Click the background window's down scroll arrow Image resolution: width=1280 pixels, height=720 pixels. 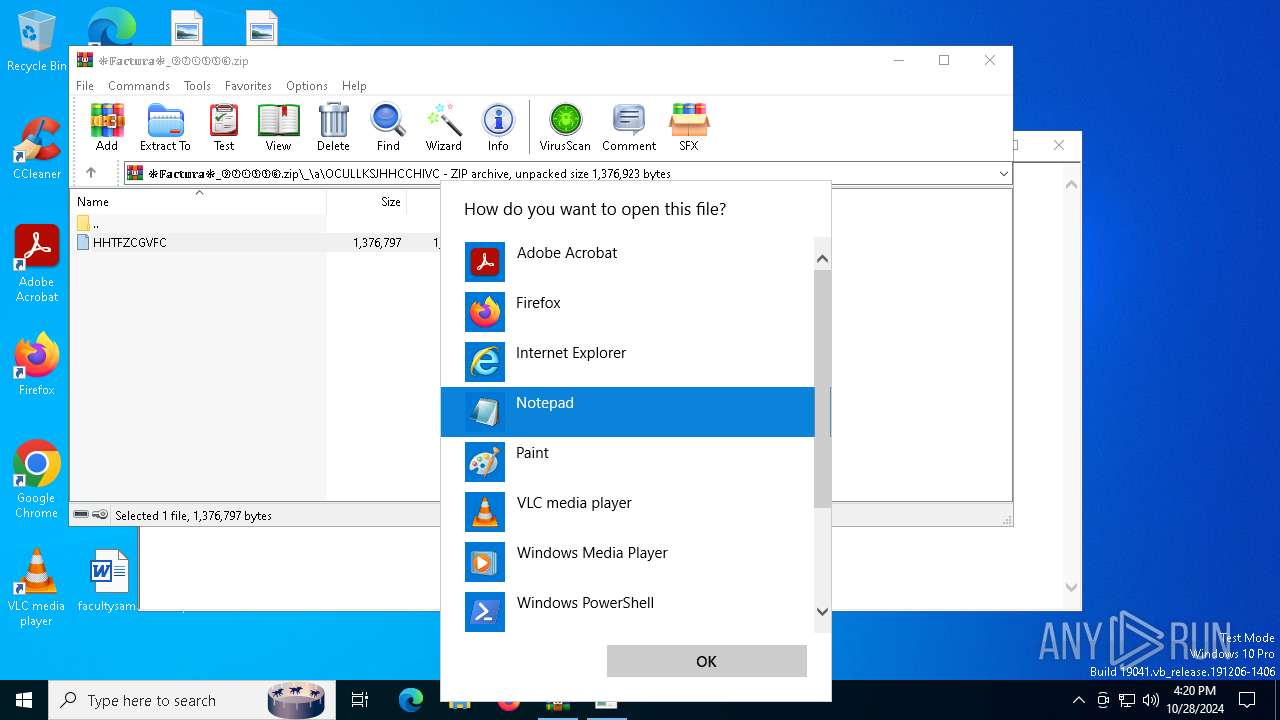click(1071, 588)
